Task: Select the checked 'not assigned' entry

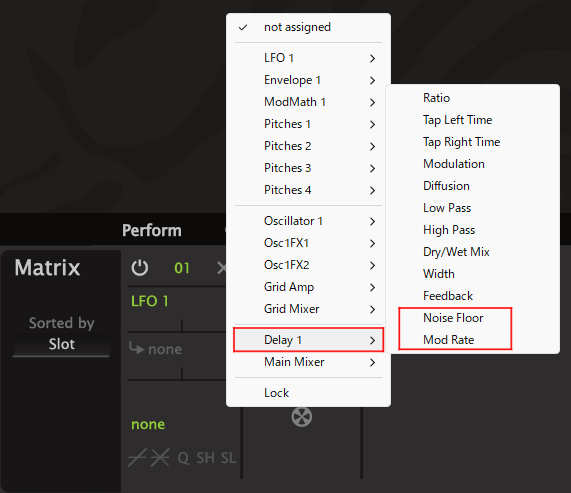Action: (x=308, y=27)
